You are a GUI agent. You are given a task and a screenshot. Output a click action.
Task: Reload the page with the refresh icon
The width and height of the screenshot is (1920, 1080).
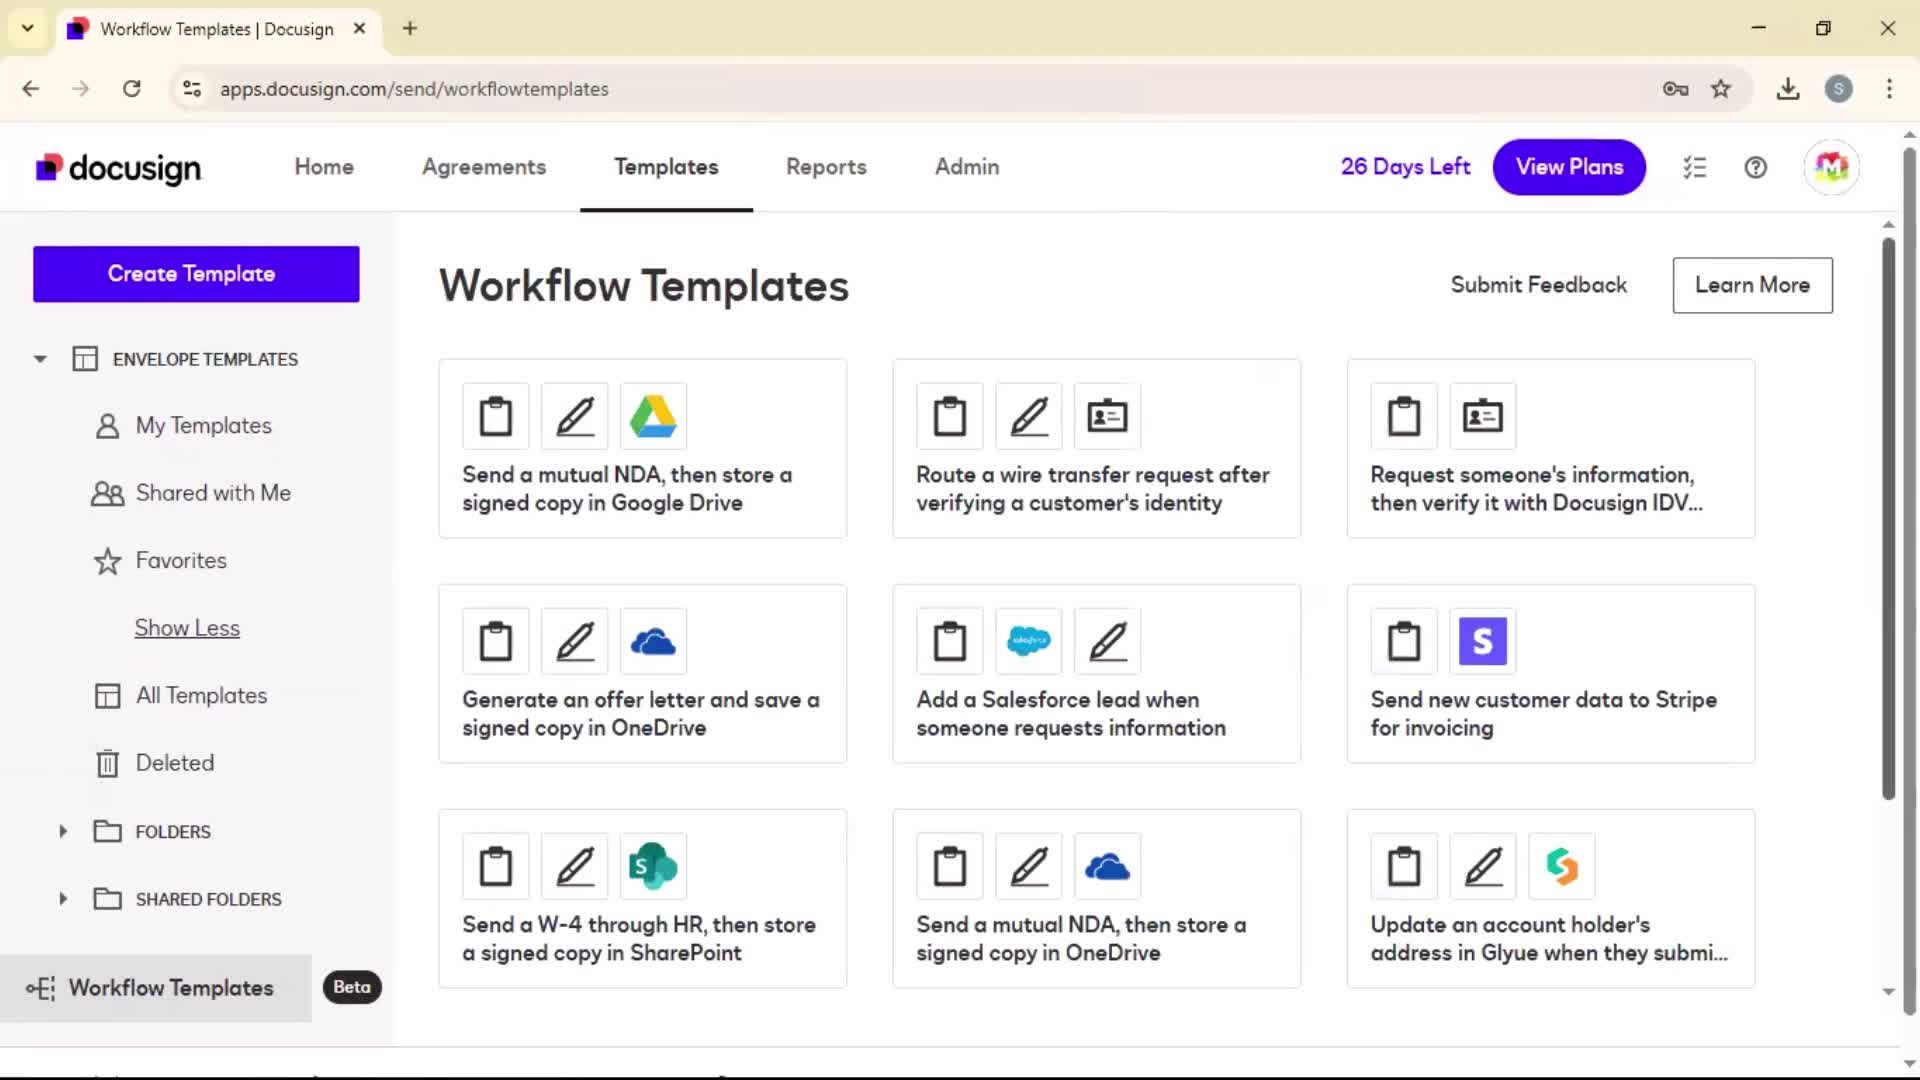(131, 89)
